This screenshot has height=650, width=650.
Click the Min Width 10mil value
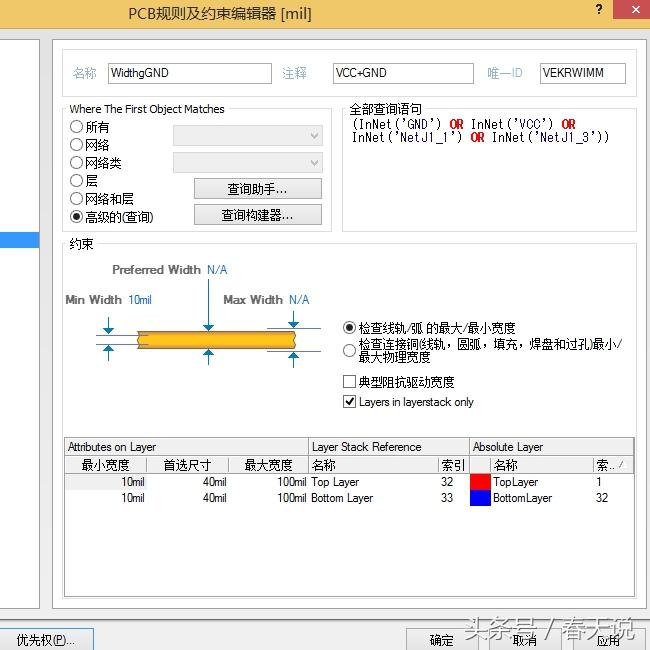tap(140, 299)
